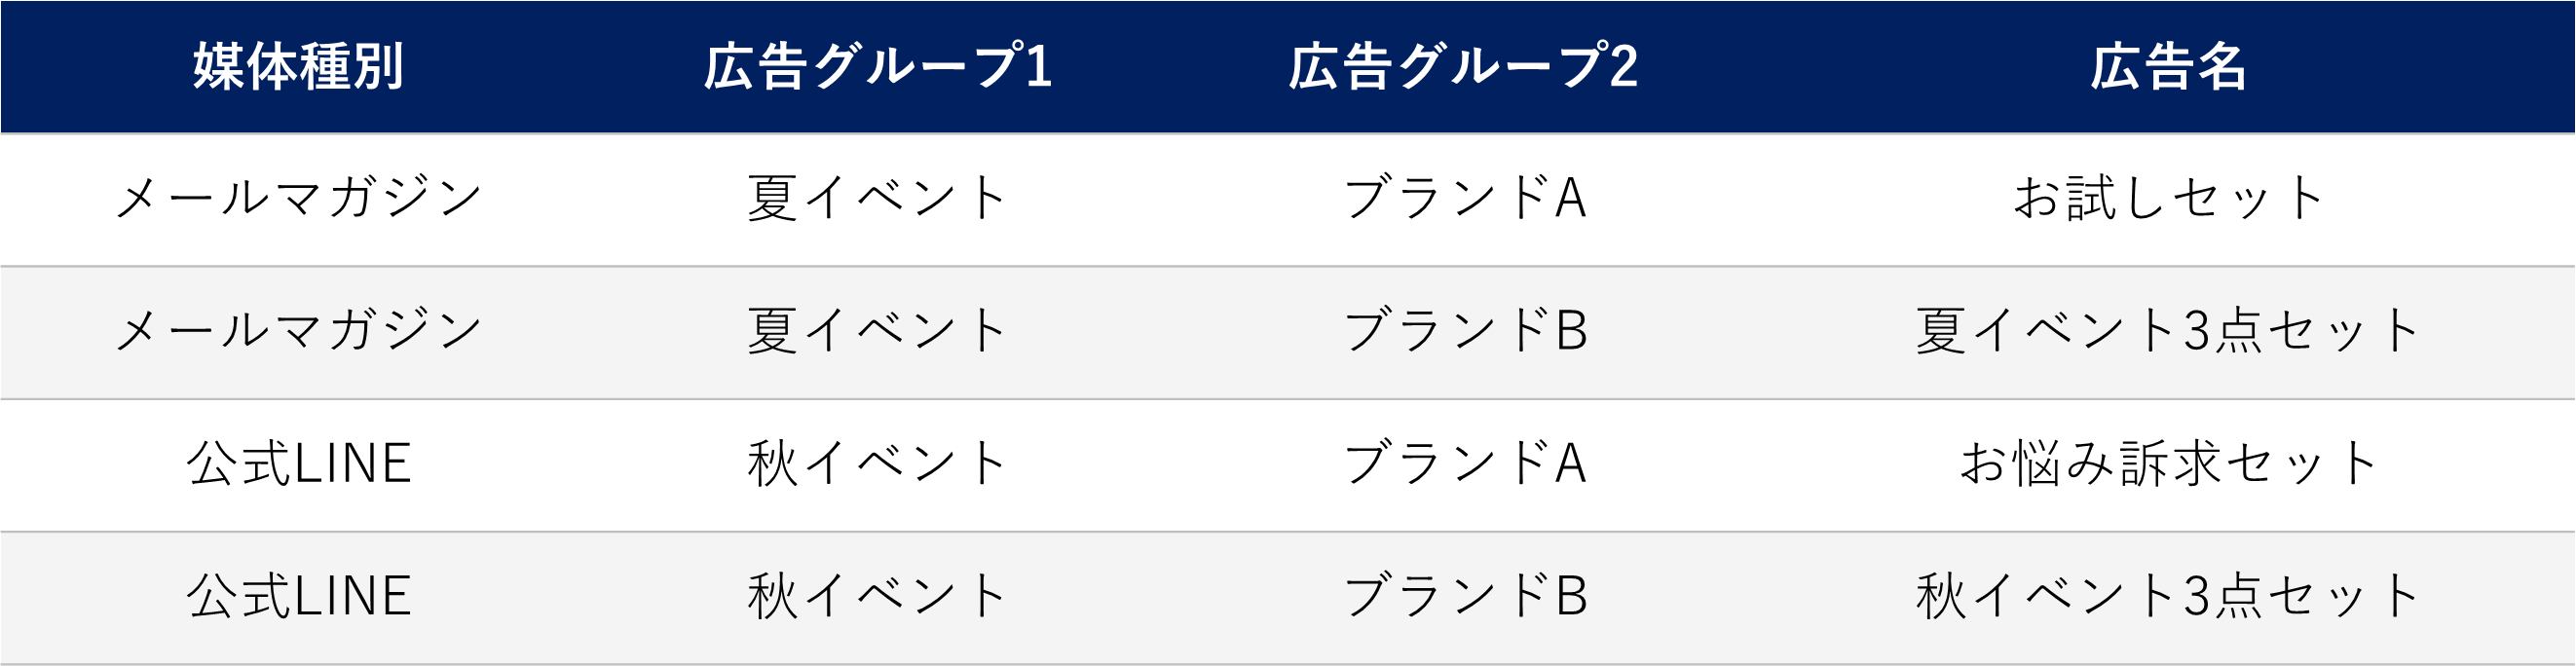Select 公式LINE in the third row
The height and width of the screenshot is (666, 2576).
pos(298,463)
